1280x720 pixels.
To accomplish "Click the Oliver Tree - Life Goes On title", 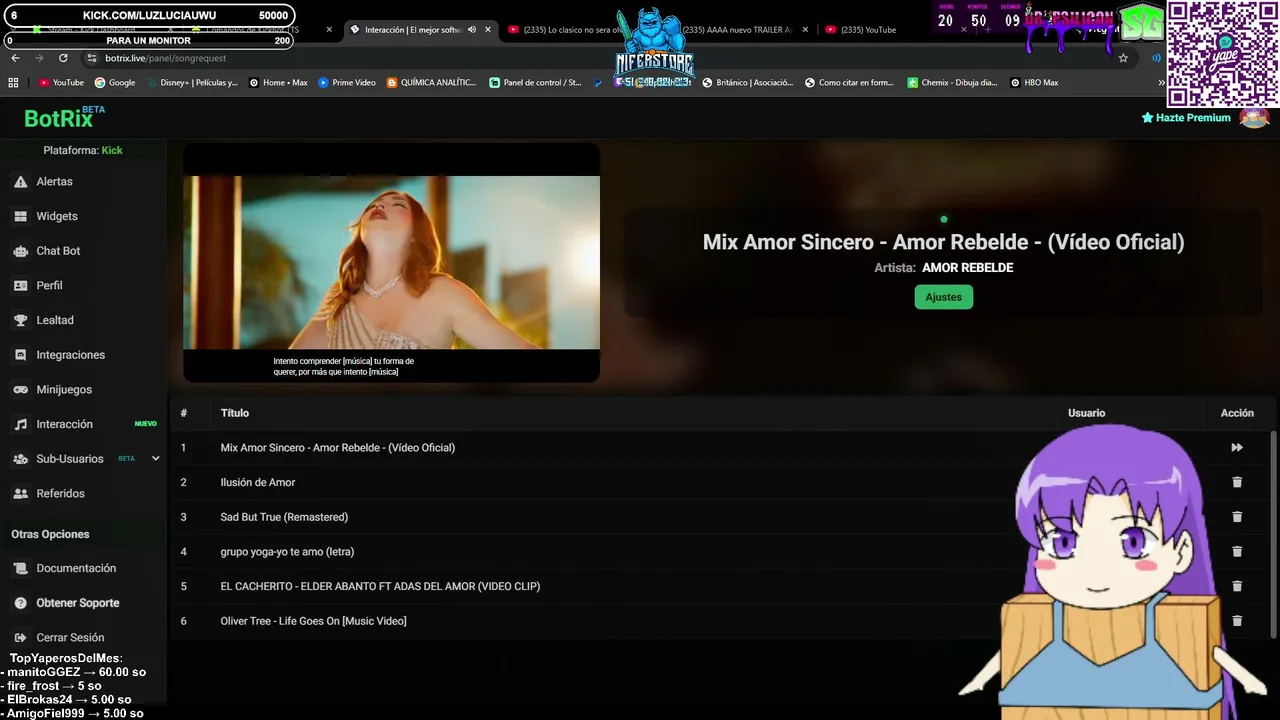I will 313,621.
